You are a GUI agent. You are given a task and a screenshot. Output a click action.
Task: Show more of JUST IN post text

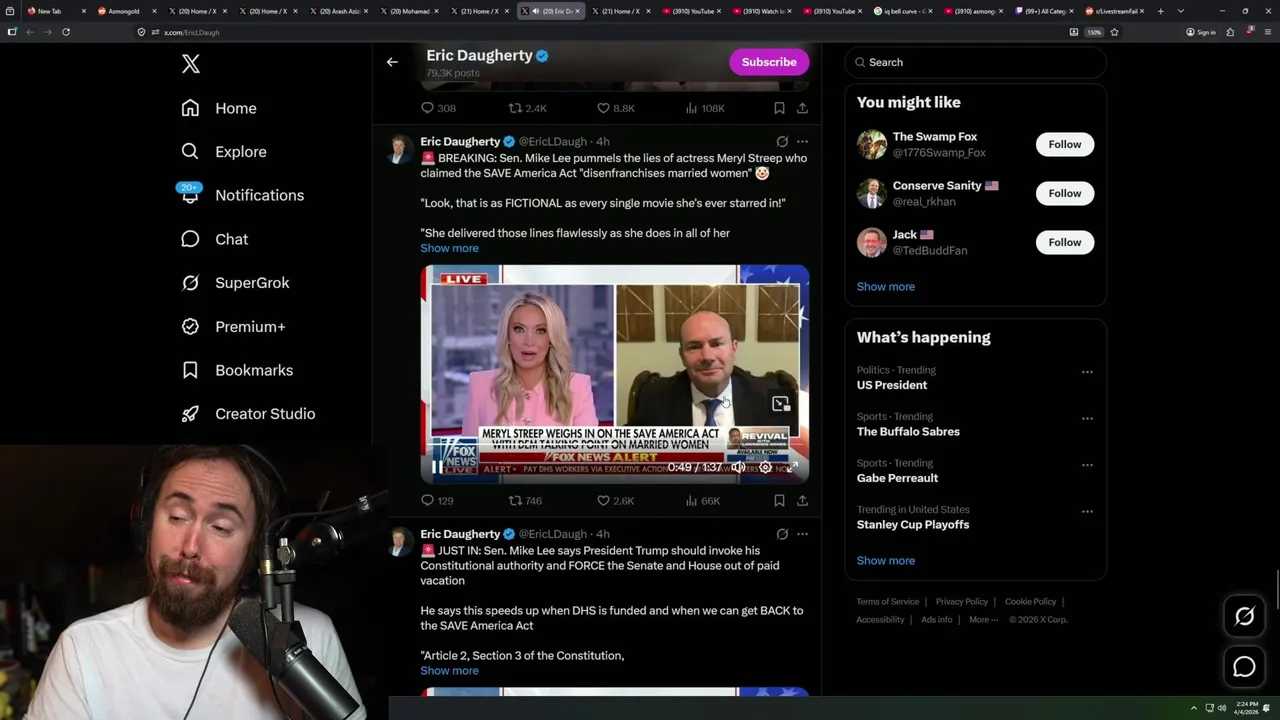click(x=449, y=671)
